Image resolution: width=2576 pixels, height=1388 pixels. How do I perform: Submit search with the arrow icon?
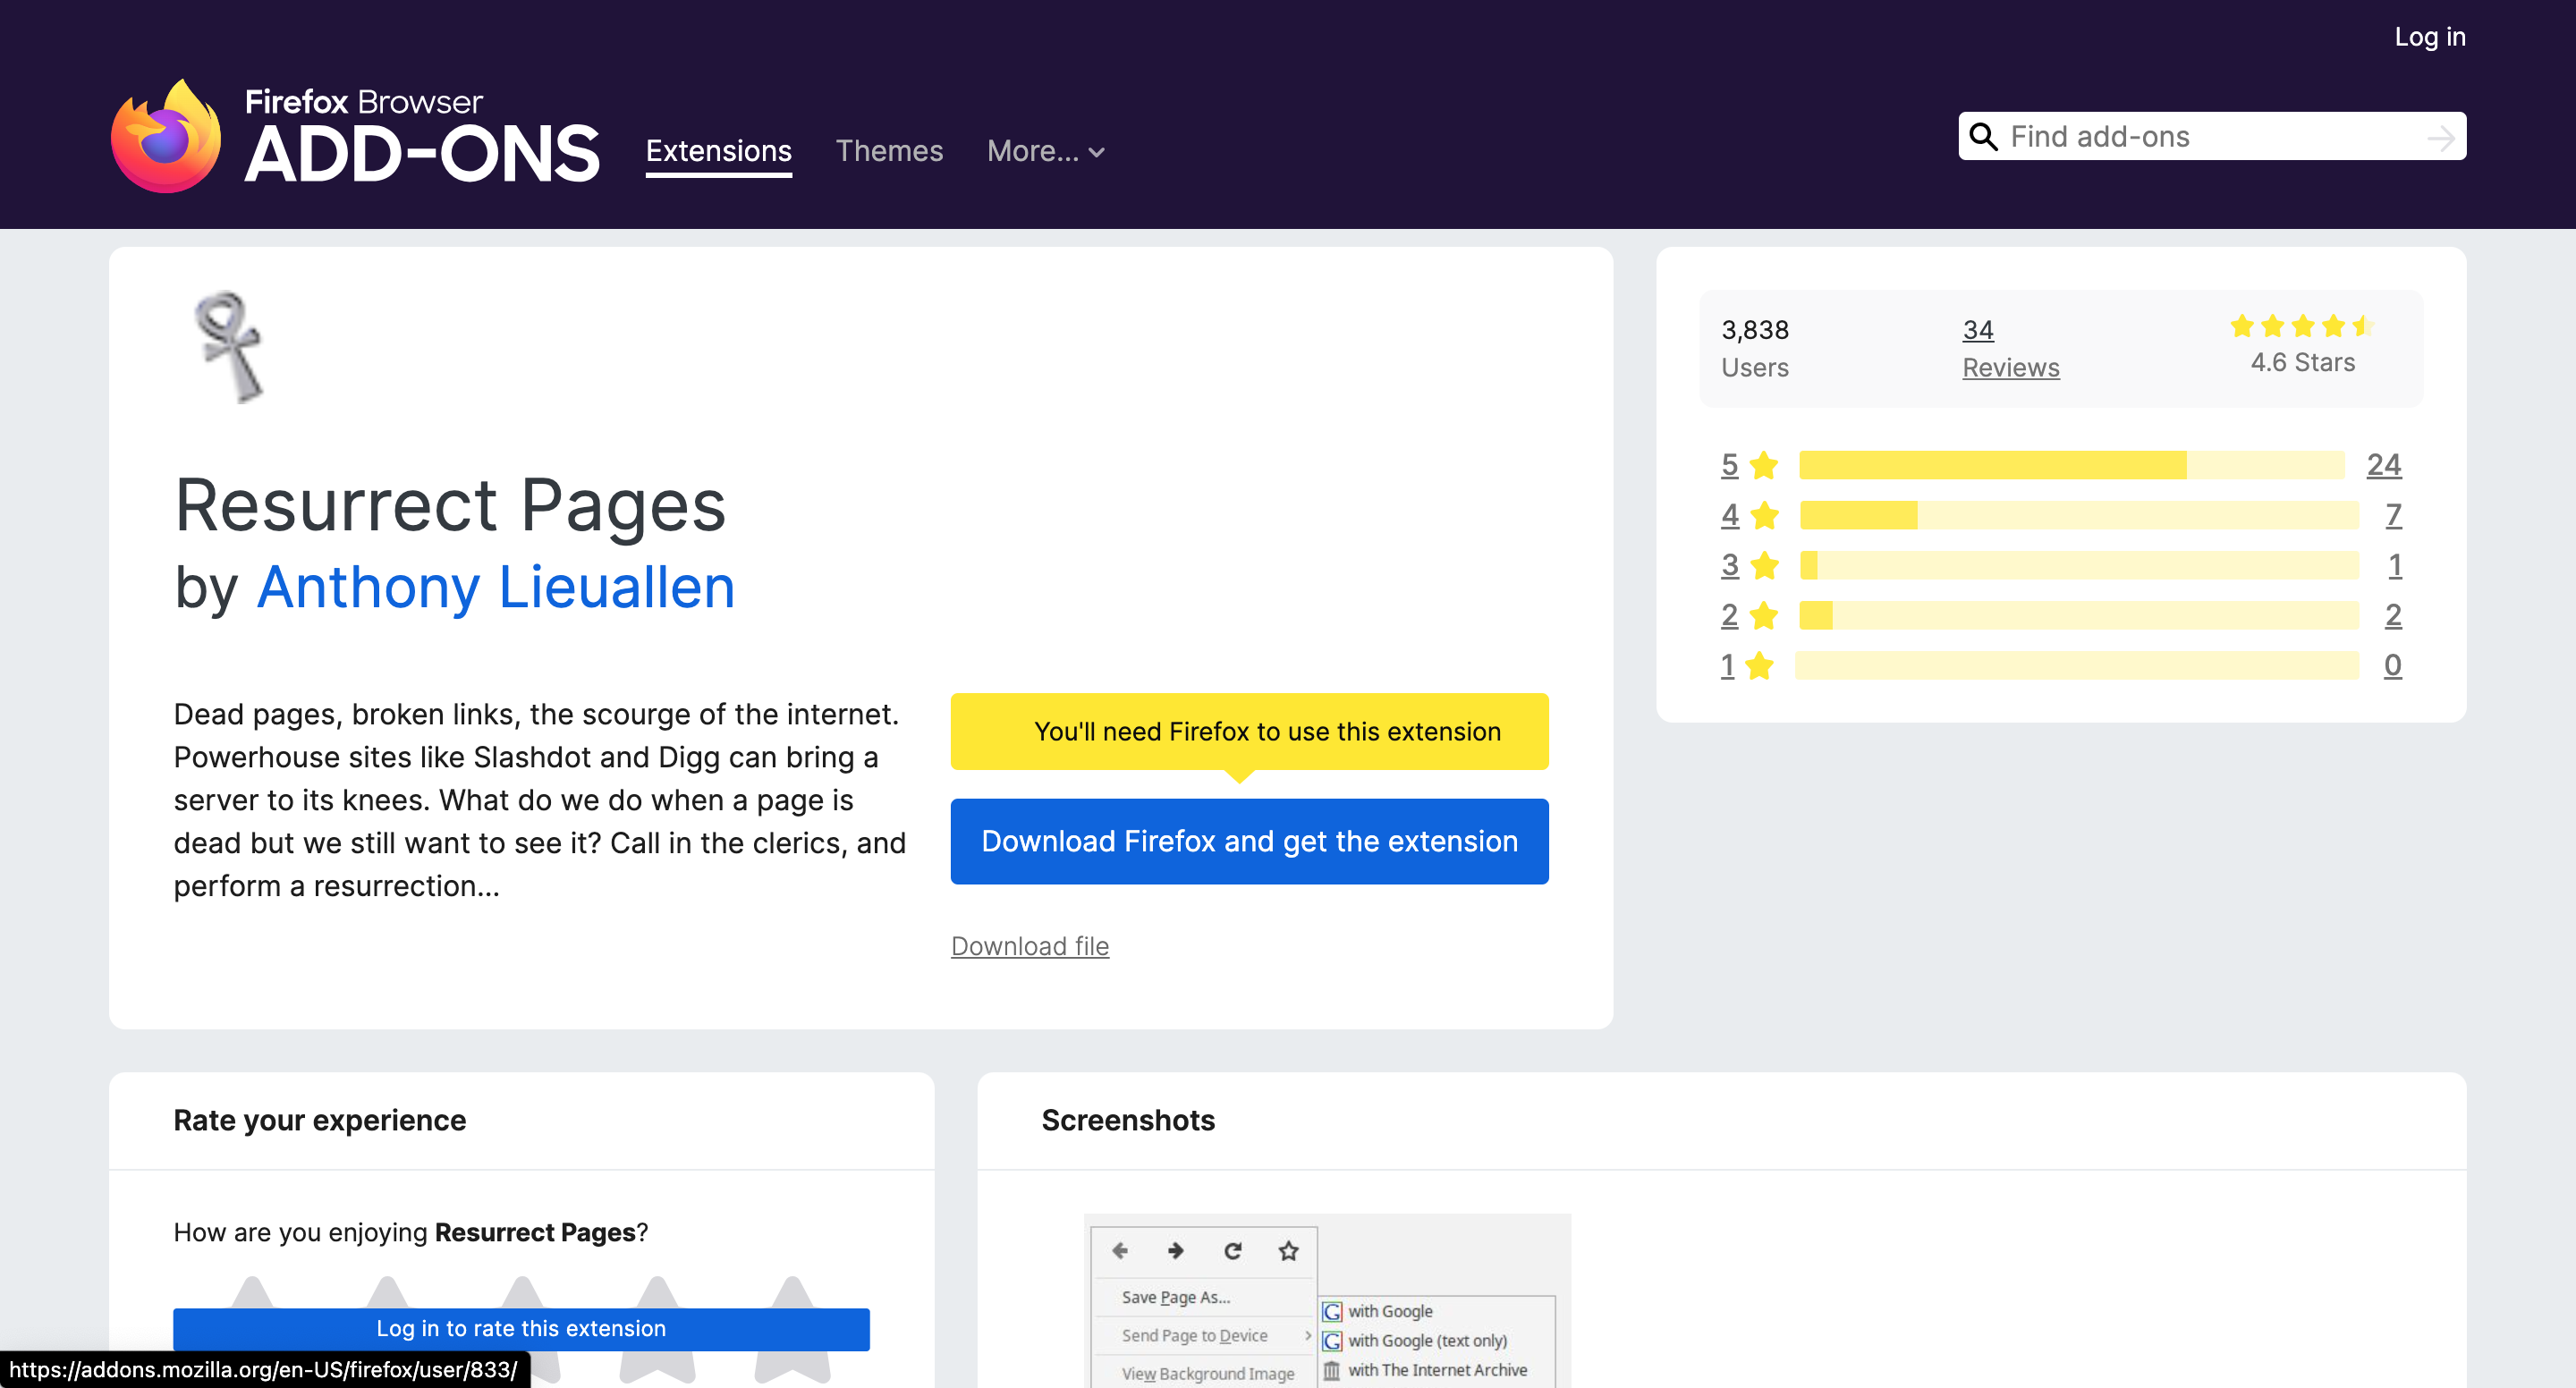point(2441,137)
